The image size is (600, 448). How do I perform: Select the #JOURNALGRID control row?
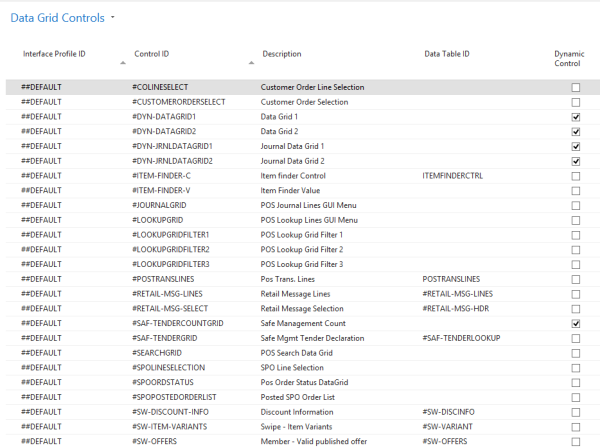click(x=161, y=205)
